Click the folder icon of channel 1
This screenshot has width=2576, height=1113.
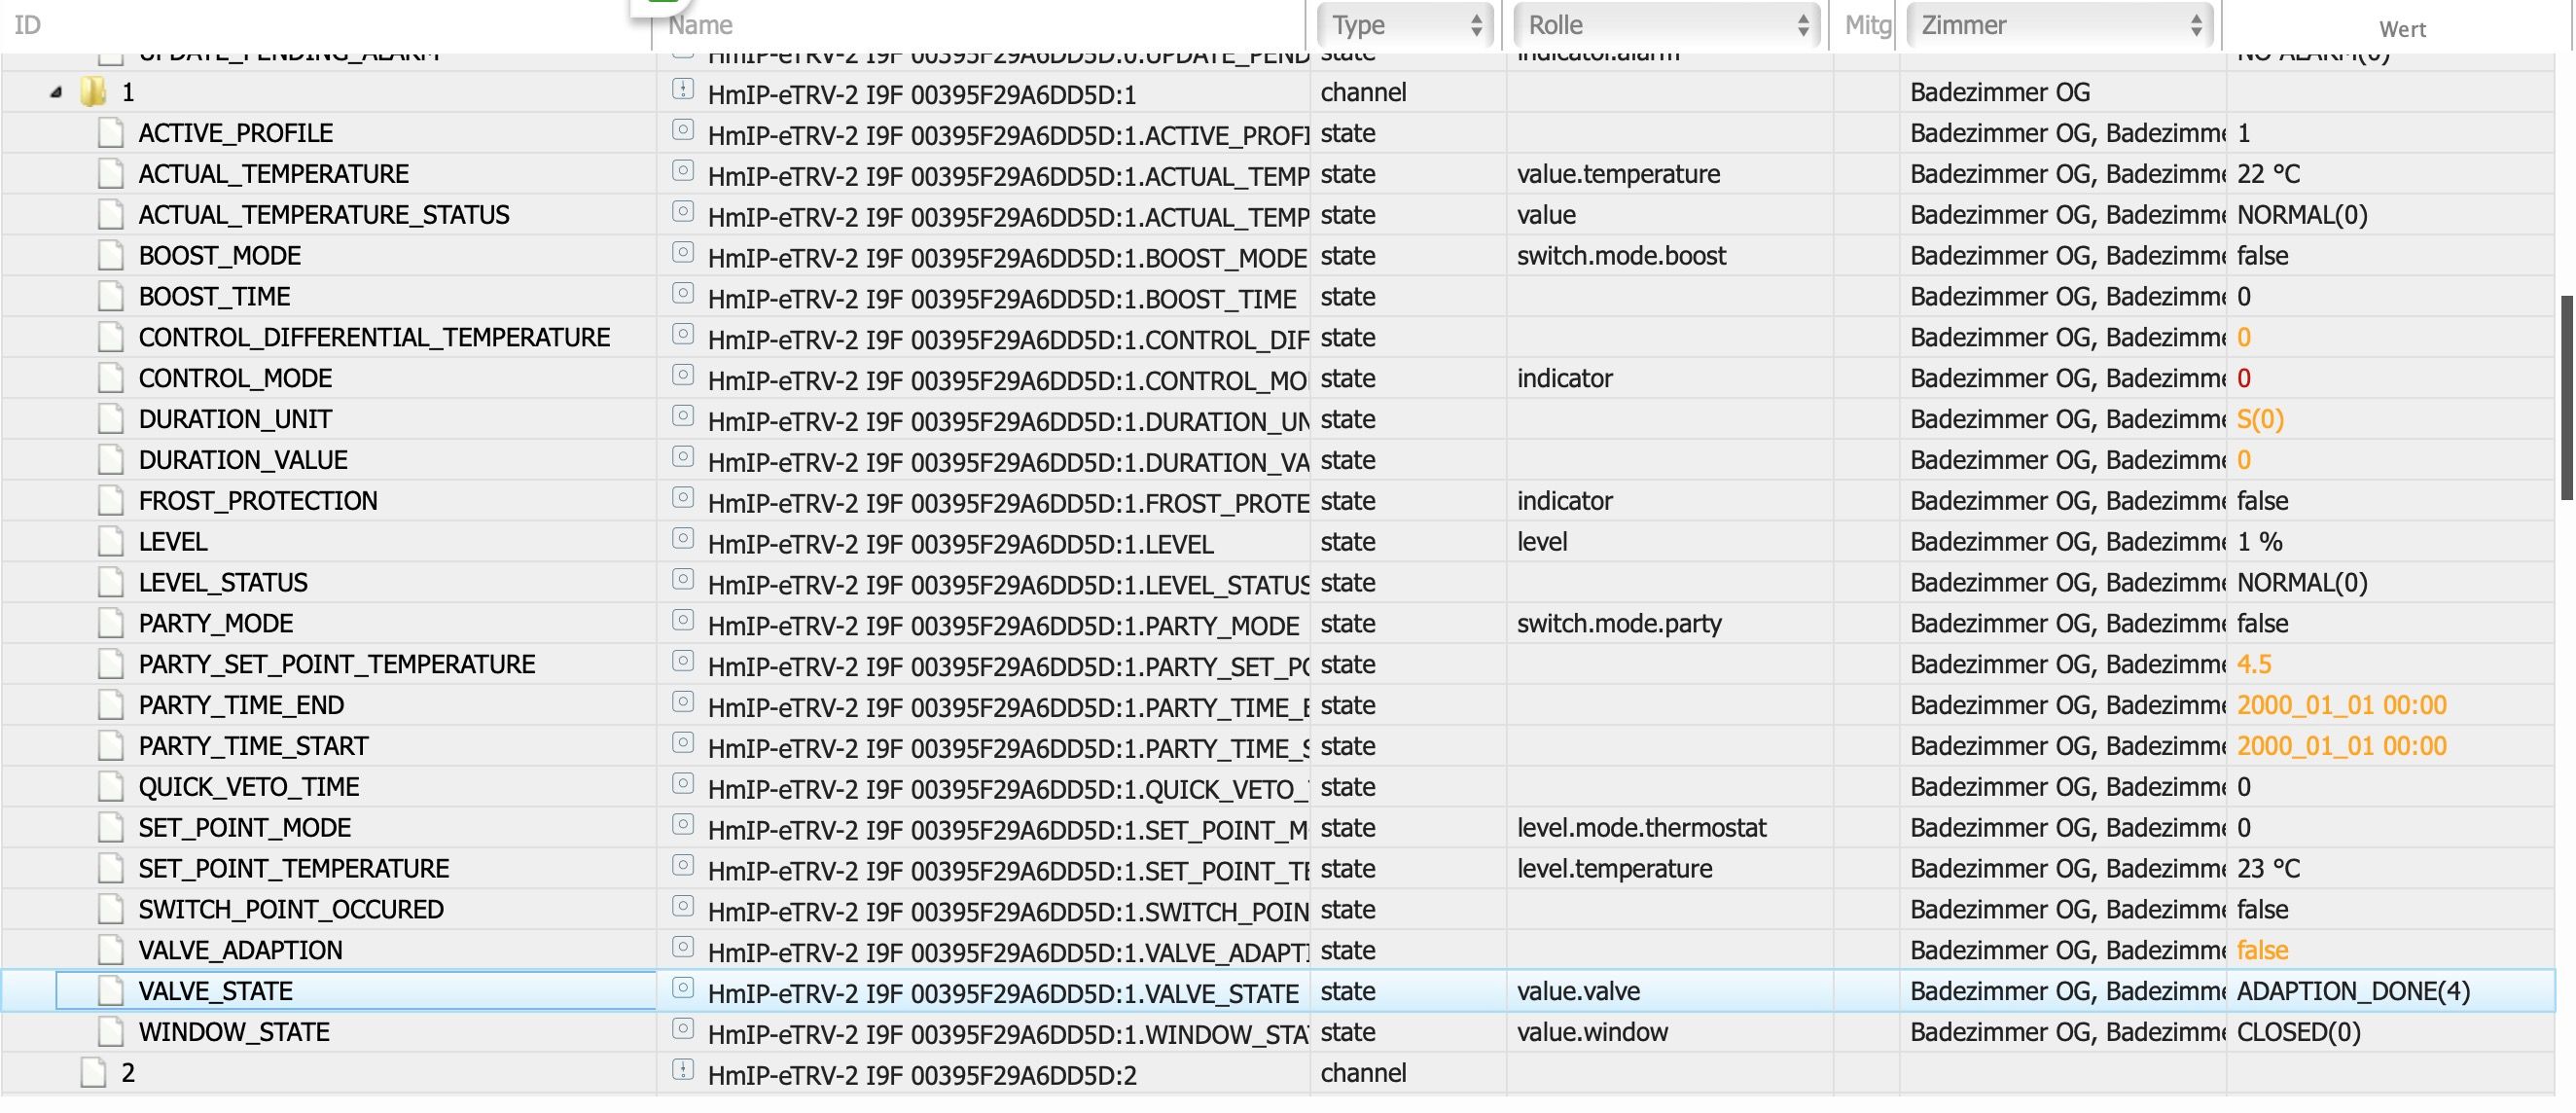93,92
